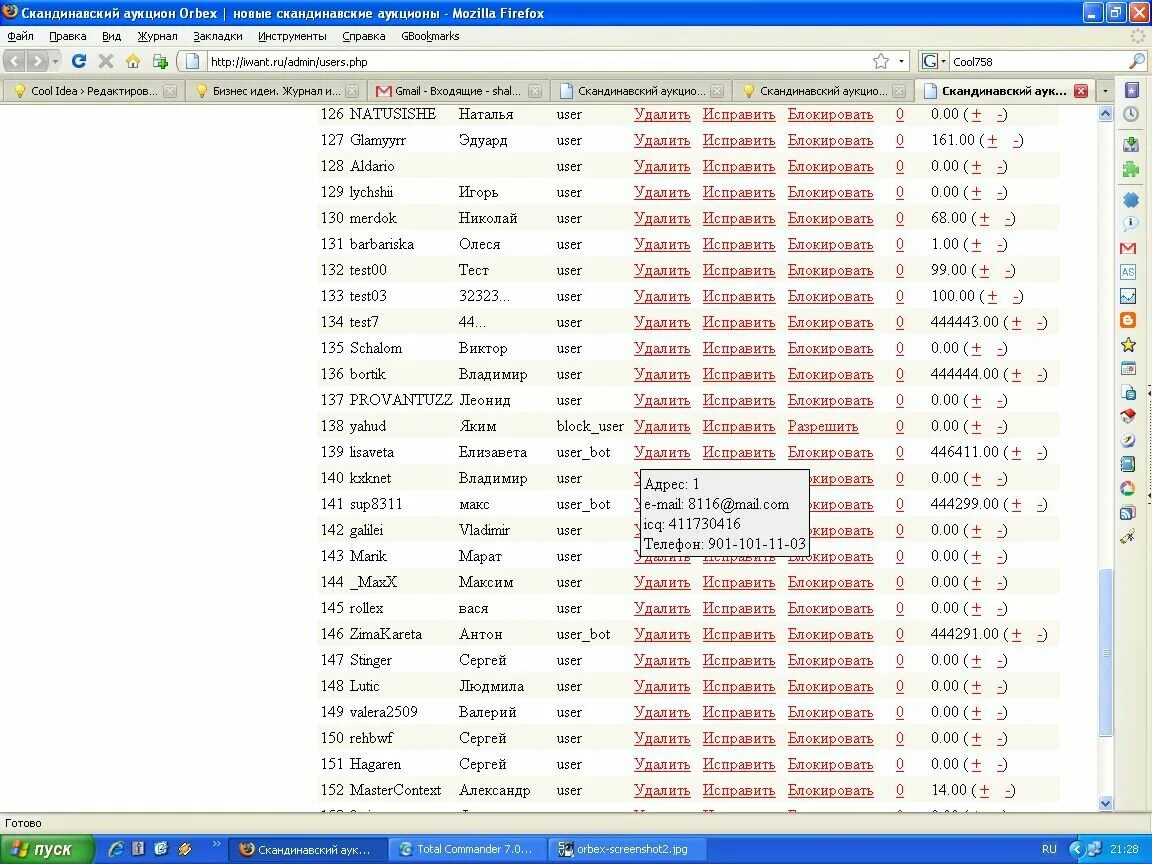The image size is (1152, 864).
Task: Launch Internet Explorer from quick launch
Action: point(115,849)
